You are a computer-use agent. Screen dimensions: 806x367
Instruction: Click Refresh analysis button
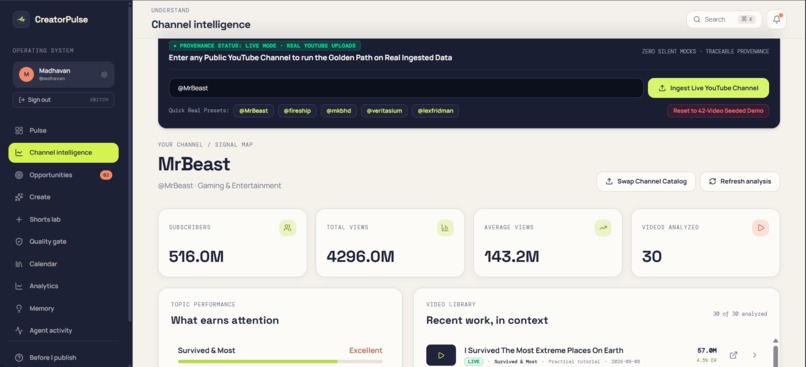click(740, 181)
